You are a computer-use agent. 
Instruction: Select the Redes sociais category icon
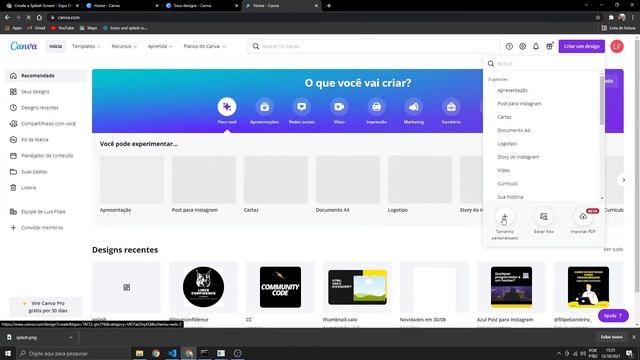(x=302, y=107)
